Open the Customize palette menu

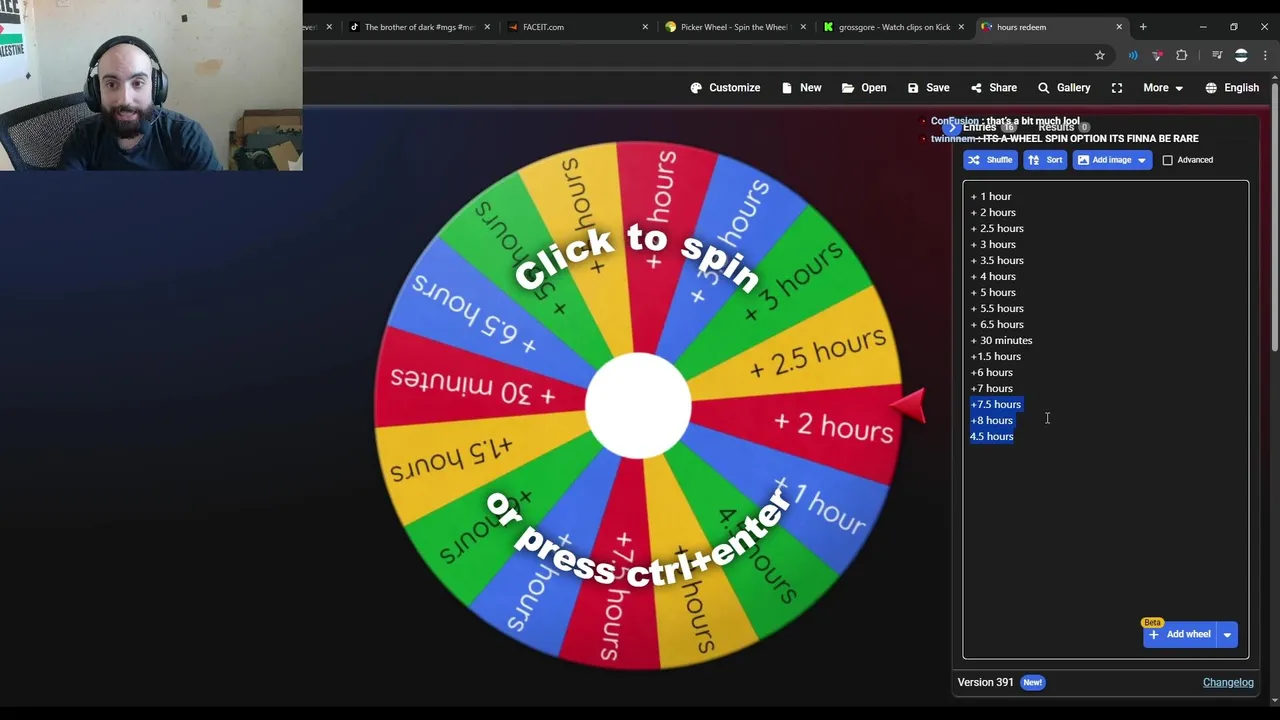click(x=725, y=88)
